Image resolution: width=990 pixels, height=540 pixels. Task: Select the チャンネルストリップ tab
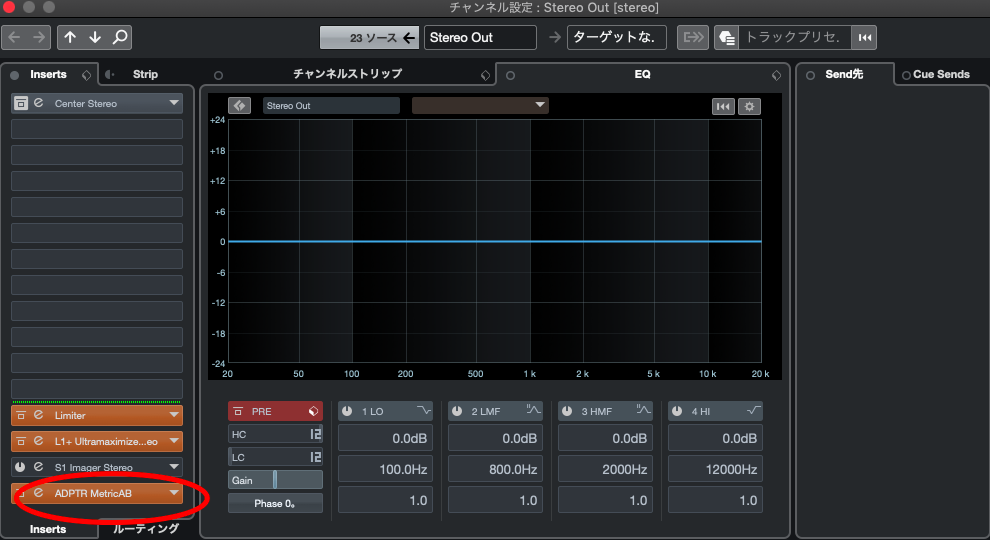(x=347, y=74)
